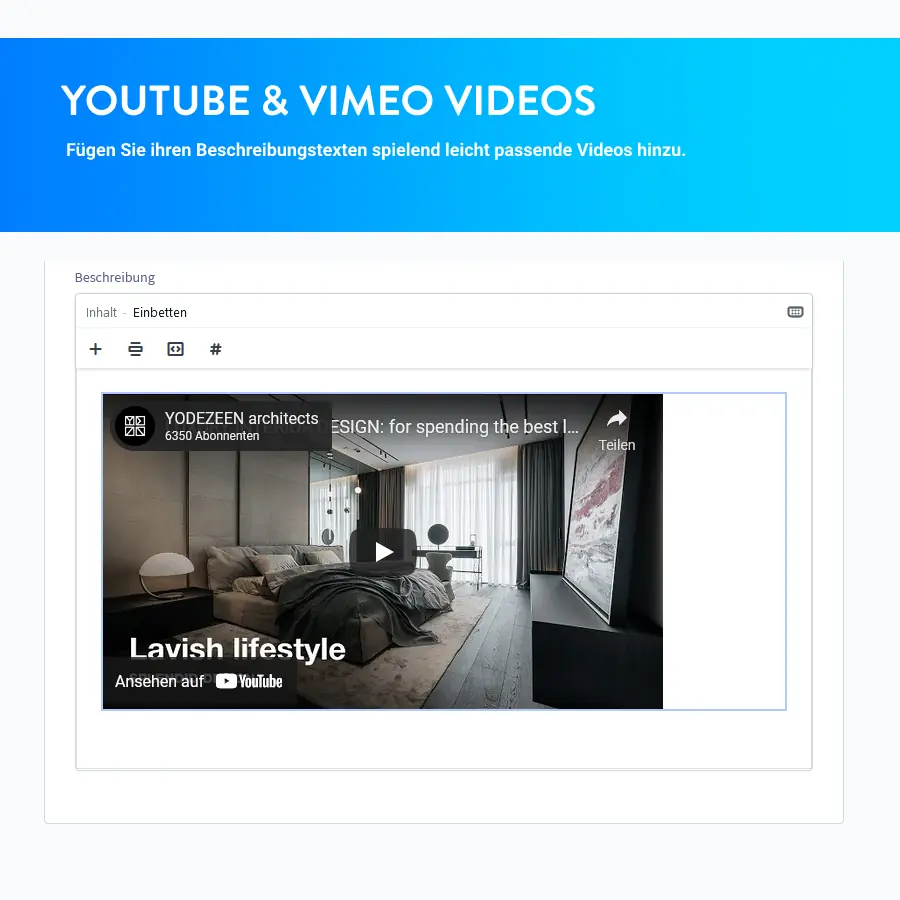Select the Inhalt breadcrumb item

point(101,313)
